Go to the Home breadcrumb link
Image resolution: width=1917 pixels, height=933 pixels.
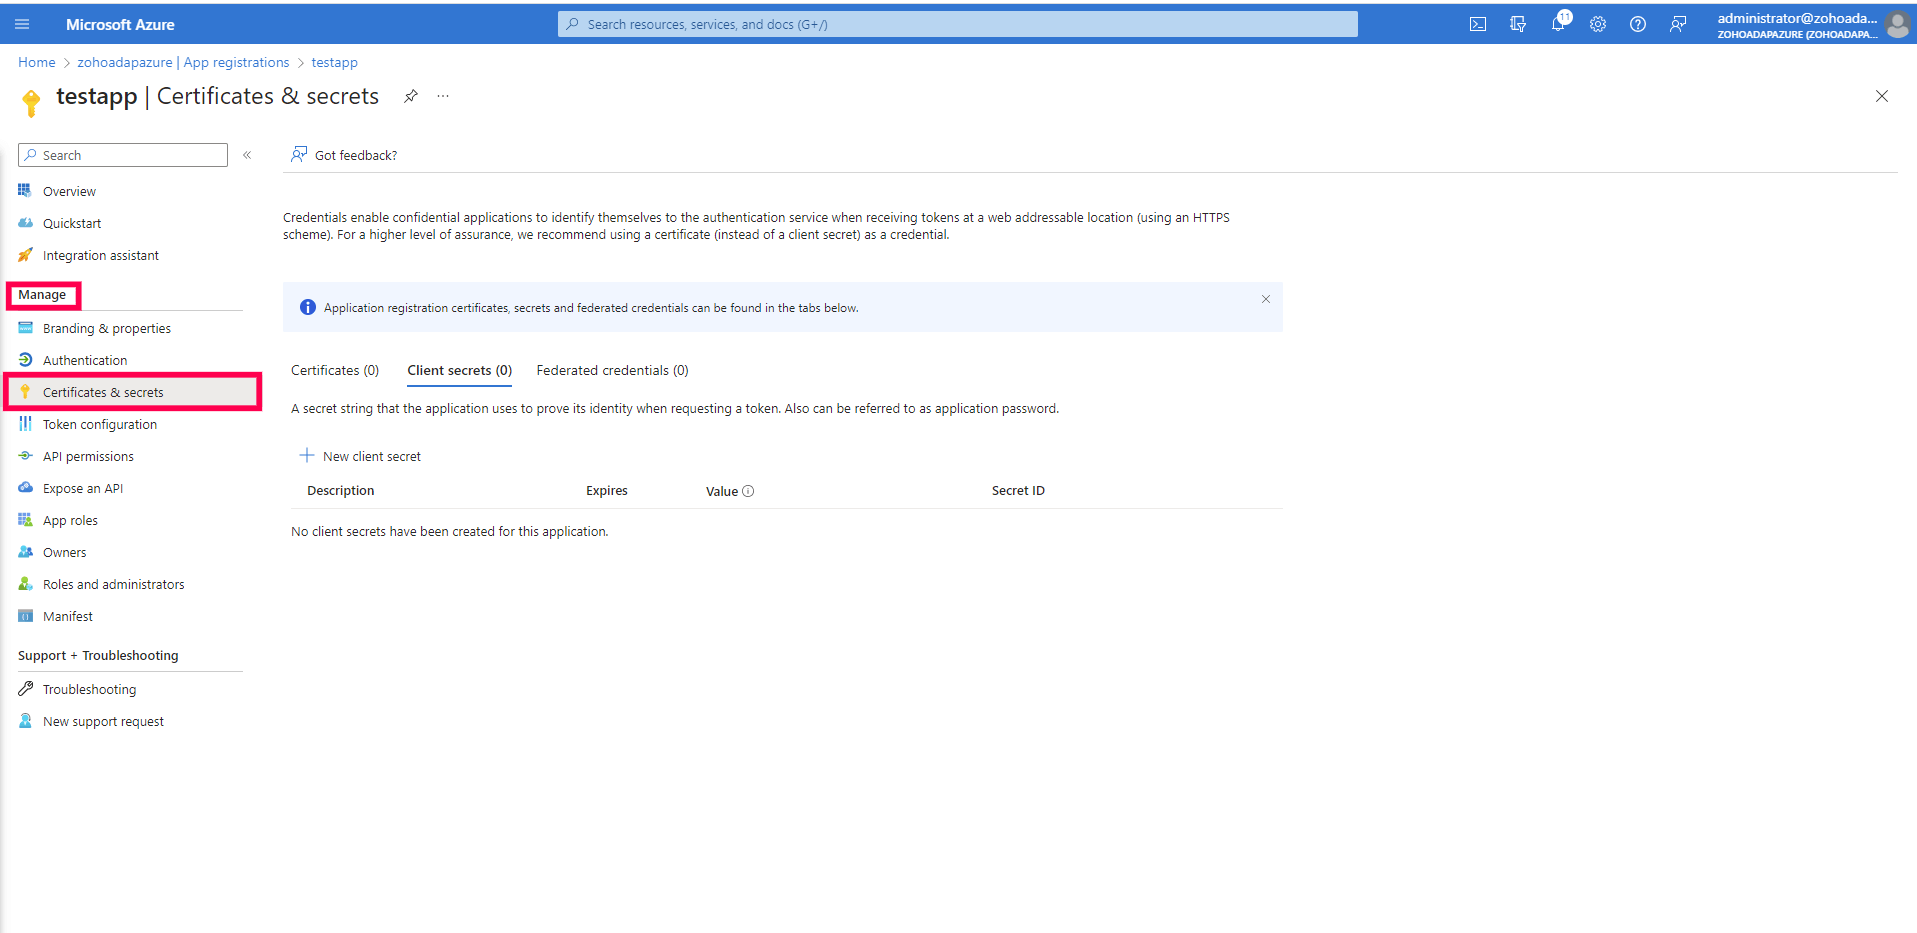tap(37, 62)
